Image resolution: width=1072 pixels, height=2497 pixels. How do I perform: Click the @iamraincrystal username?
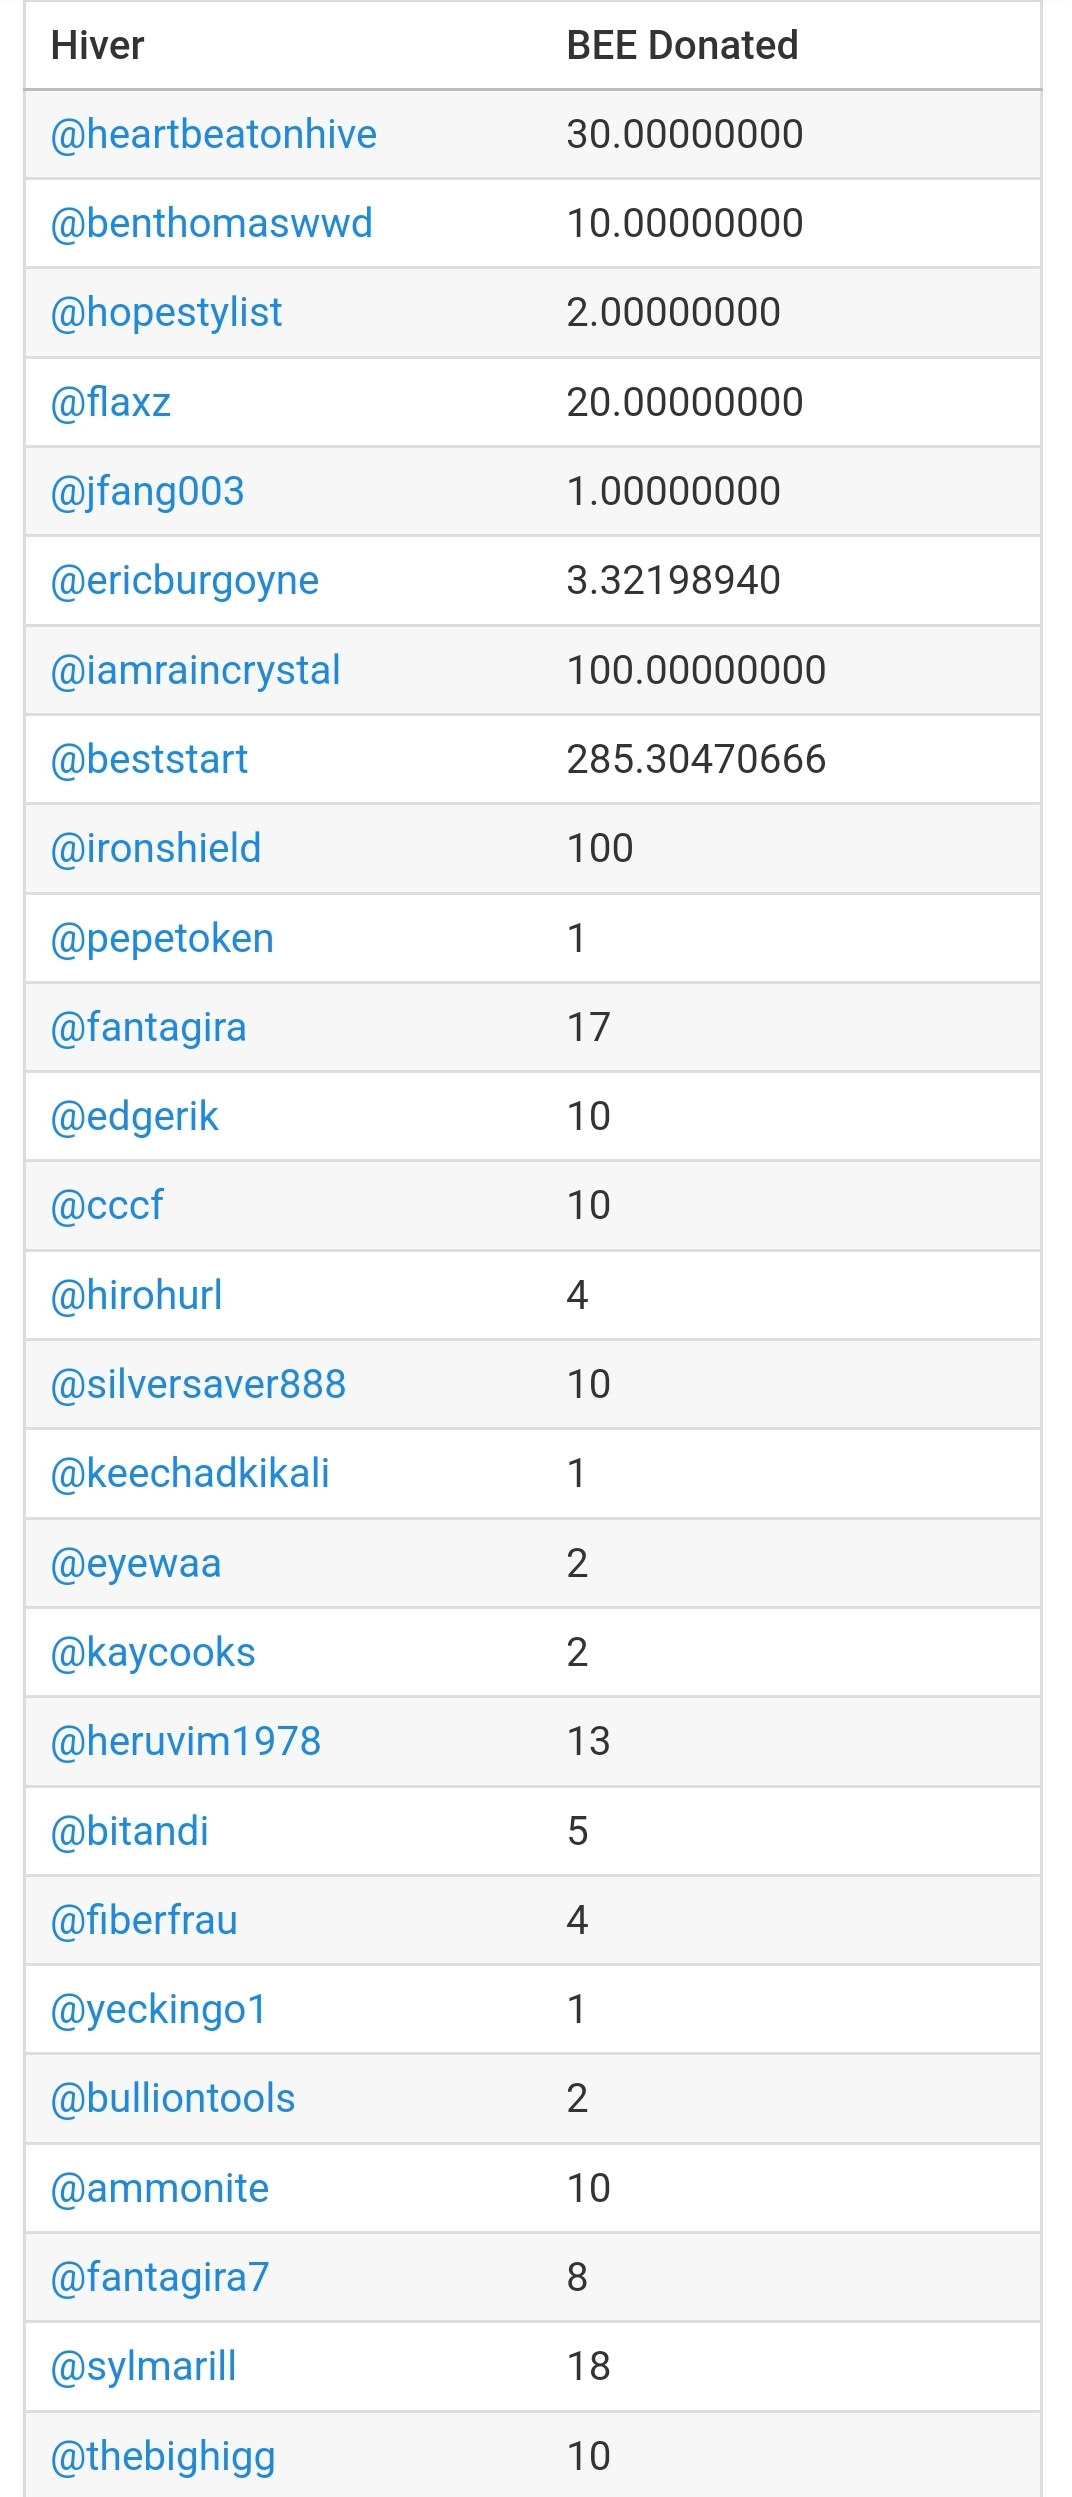click(195, 670)
